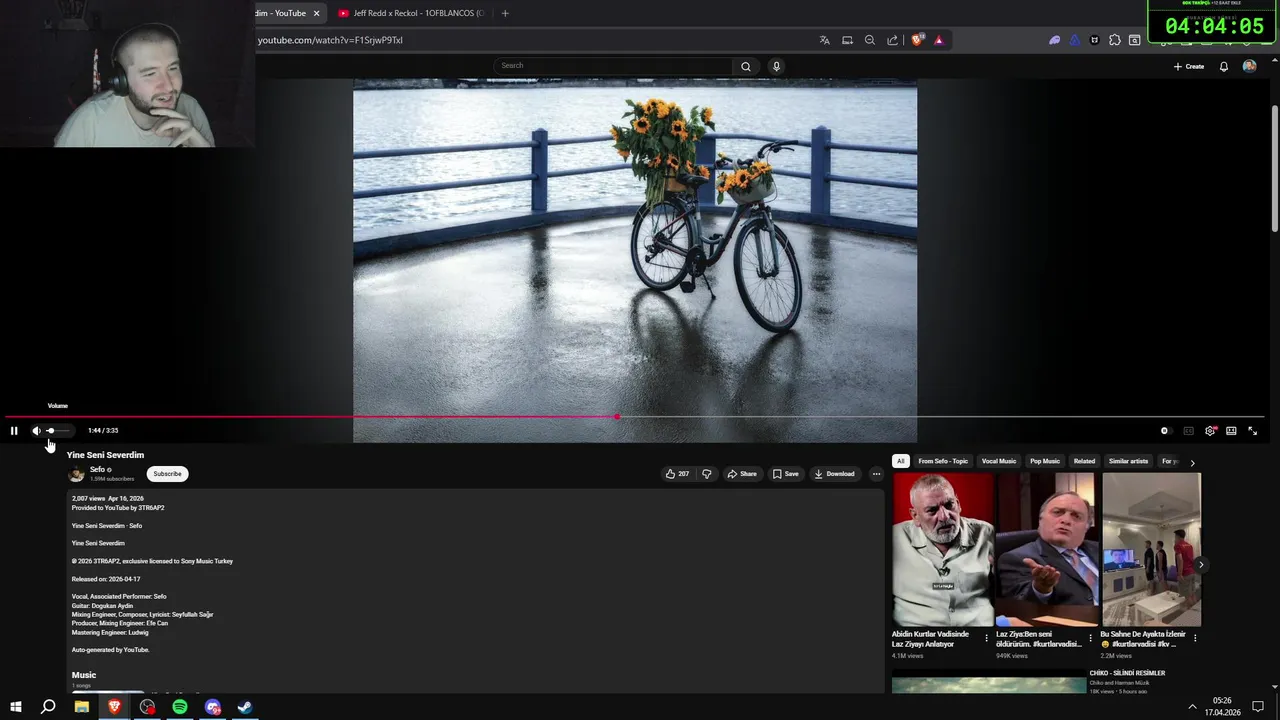Open a new browser tab
Image resolution: width=1280 pixels, height=720 pixels.
(x=505, y=13)
